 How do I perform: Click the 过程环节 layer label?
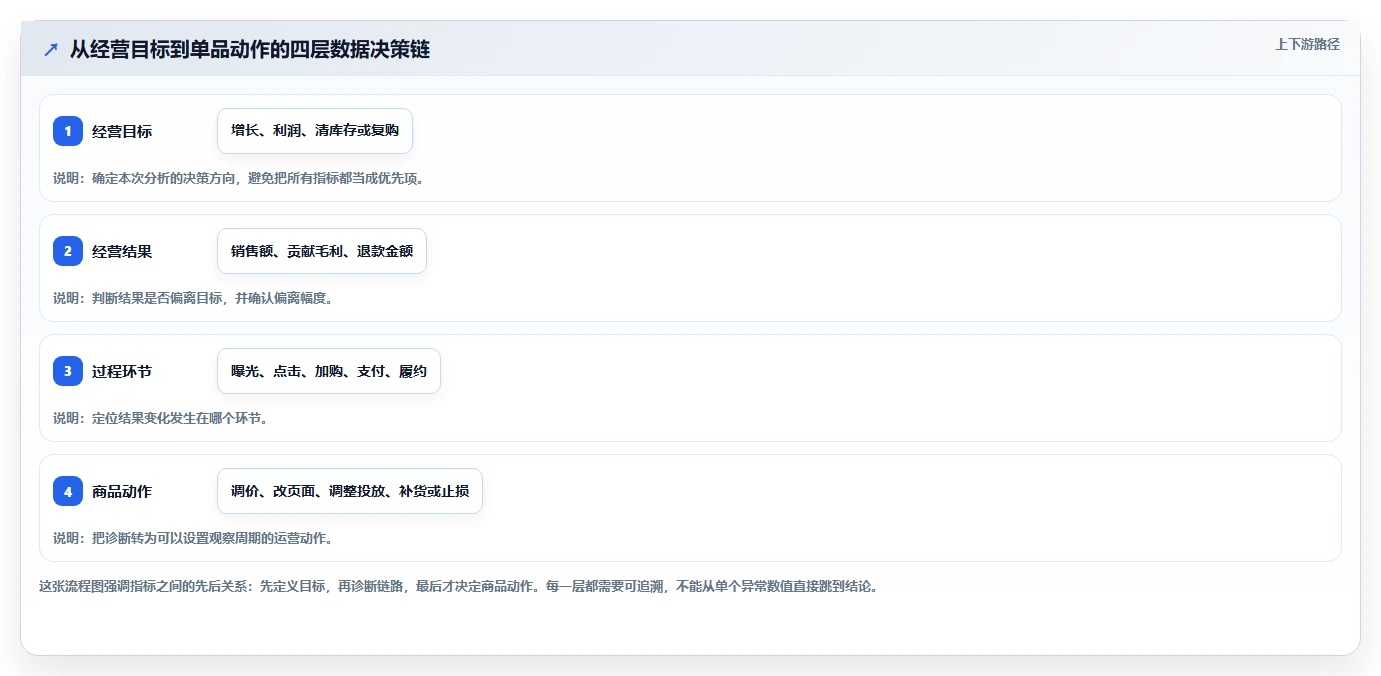pos(122,371)
